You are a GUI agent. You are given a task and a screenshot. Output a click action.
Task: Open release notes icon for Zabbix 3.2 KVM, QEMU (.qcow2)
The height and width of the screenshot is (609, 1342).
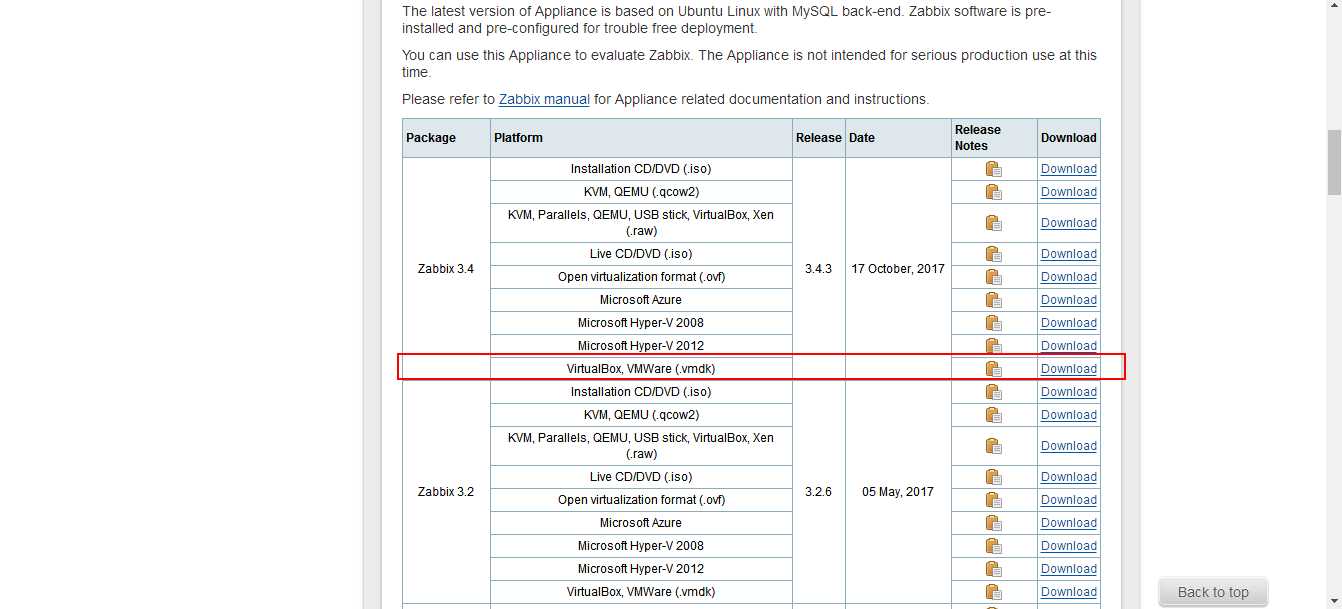993,415
